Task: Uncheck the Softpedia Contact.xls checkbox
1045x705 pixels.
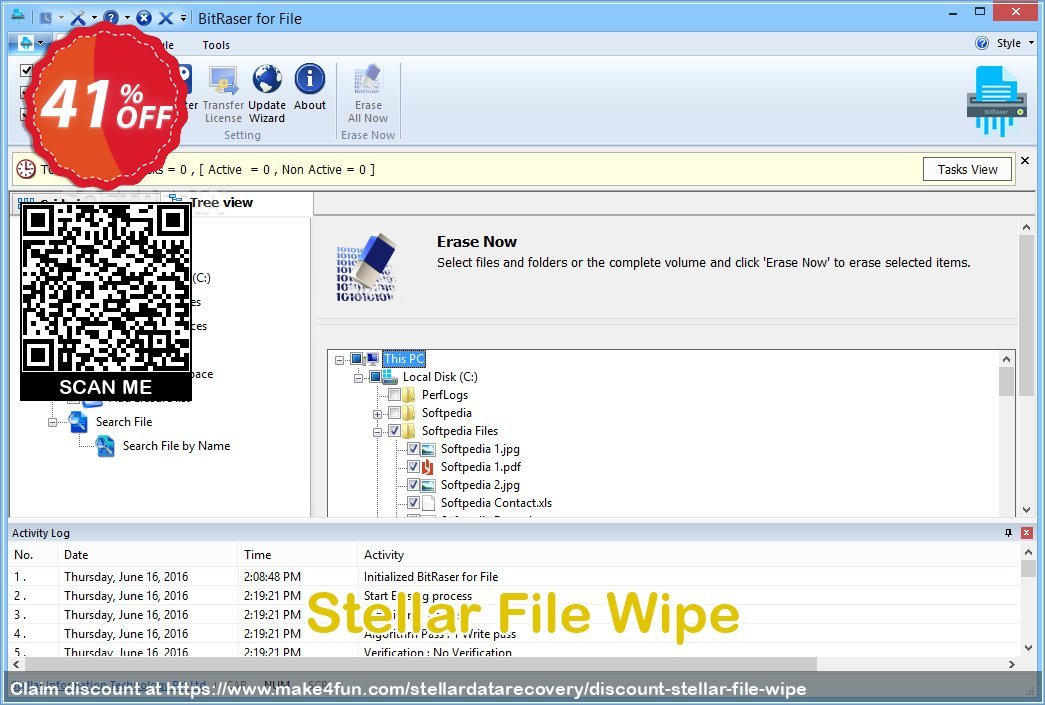Action: click(413, 502)
